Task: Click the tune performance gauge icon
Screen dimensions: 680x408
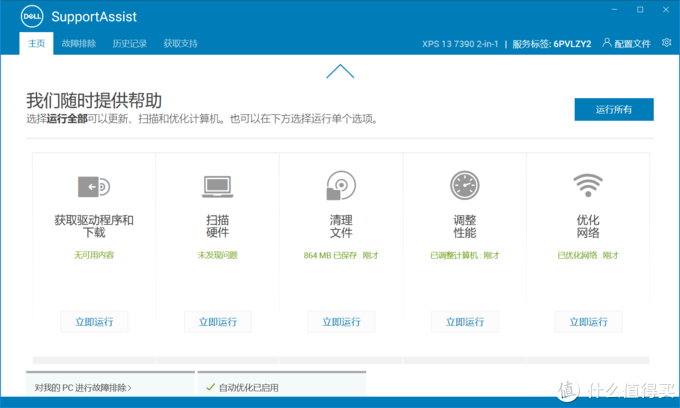Action: [x=464, y=186]
